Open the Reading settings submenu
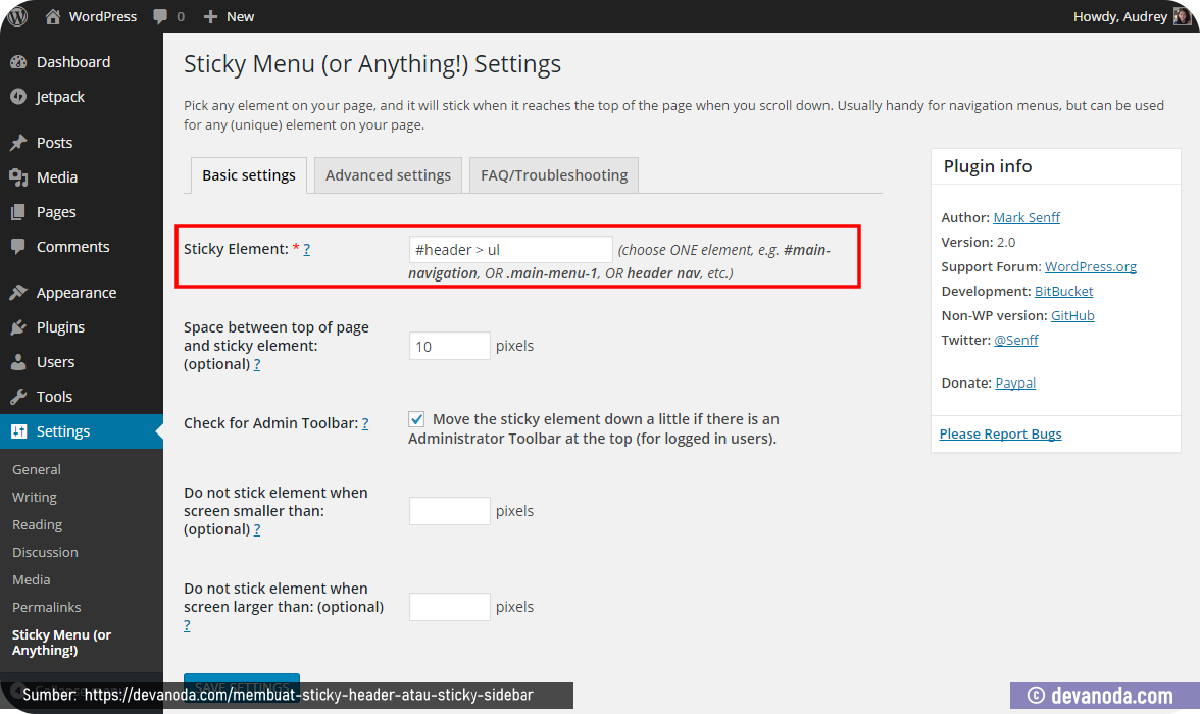1200x714 pixels. tap(37, 524)
